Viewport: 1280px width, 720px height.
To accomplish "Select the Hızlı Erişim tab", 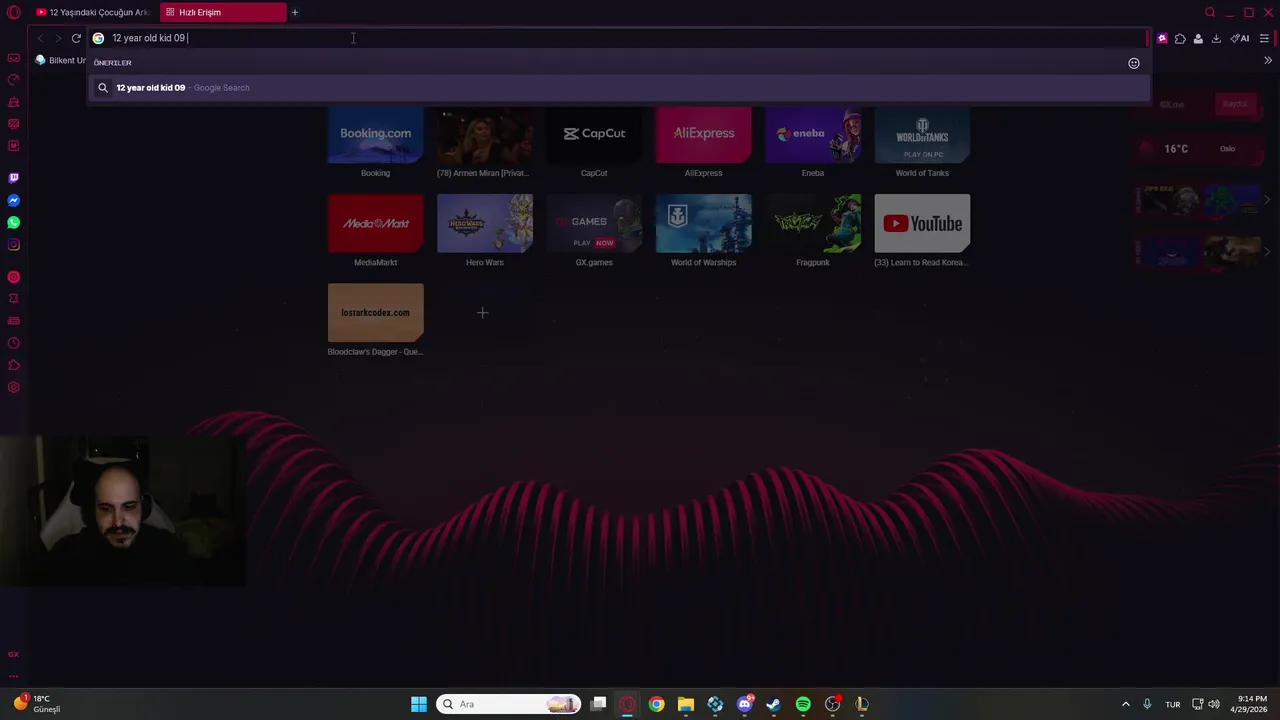I will click(x=222, y=12).
